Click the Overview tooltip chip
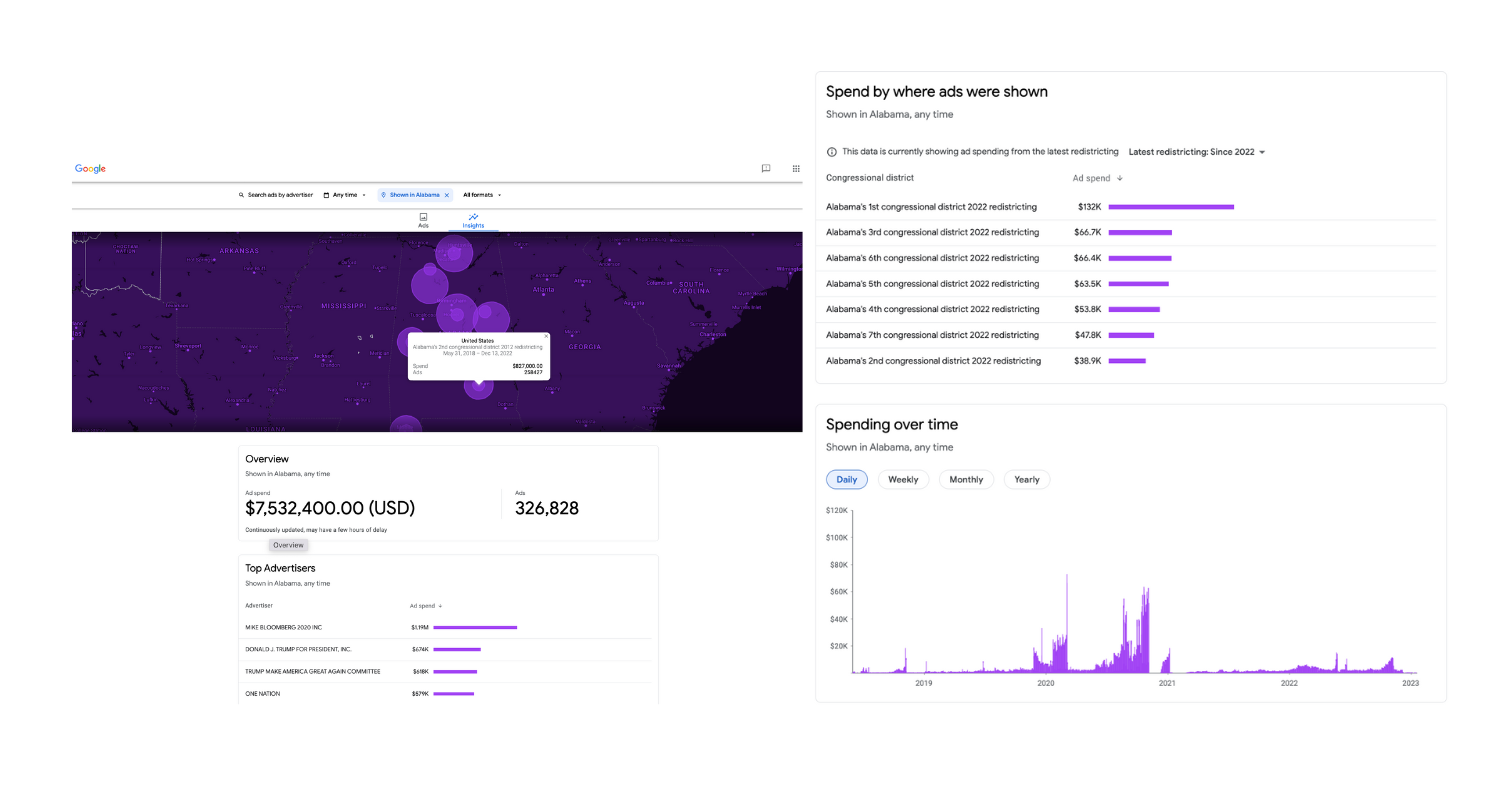This screenshot has height=800, width=1500. pos(288,545)
